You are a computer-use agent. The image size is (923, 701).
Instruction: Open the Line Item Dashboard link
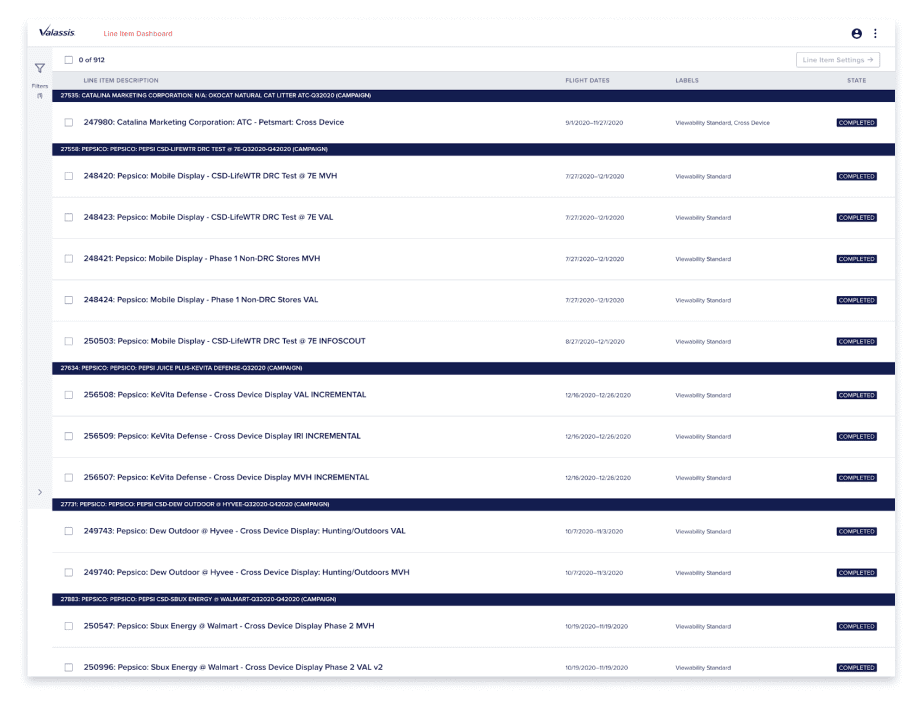point(138,34)
